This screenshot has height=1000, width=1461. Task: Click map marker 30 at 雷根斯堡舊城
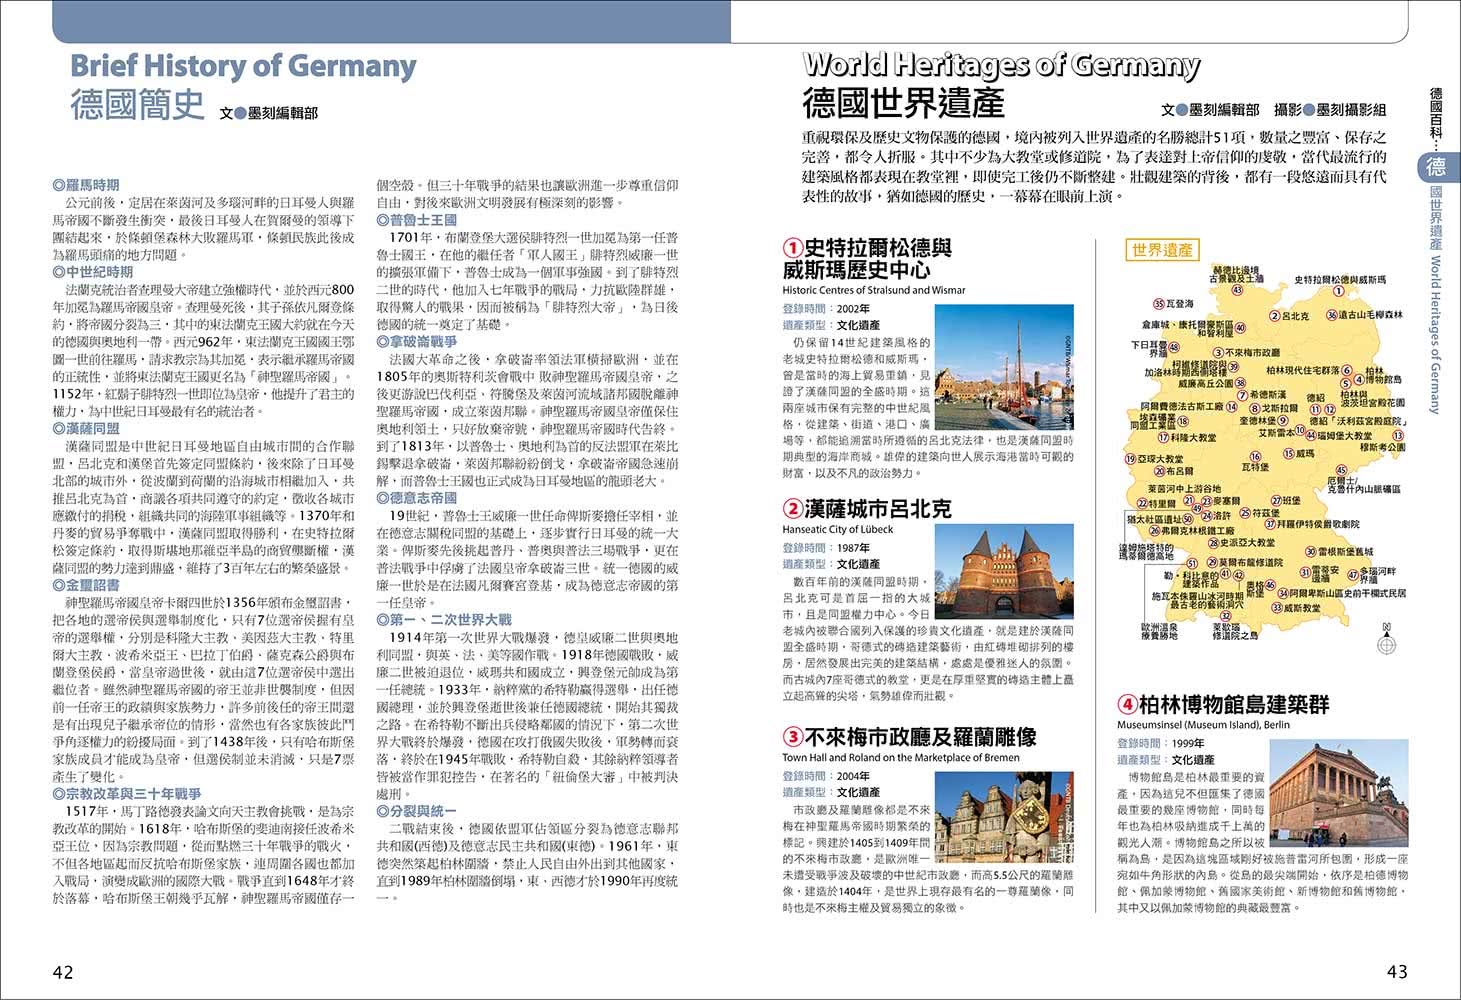(x=1309, y=551)
